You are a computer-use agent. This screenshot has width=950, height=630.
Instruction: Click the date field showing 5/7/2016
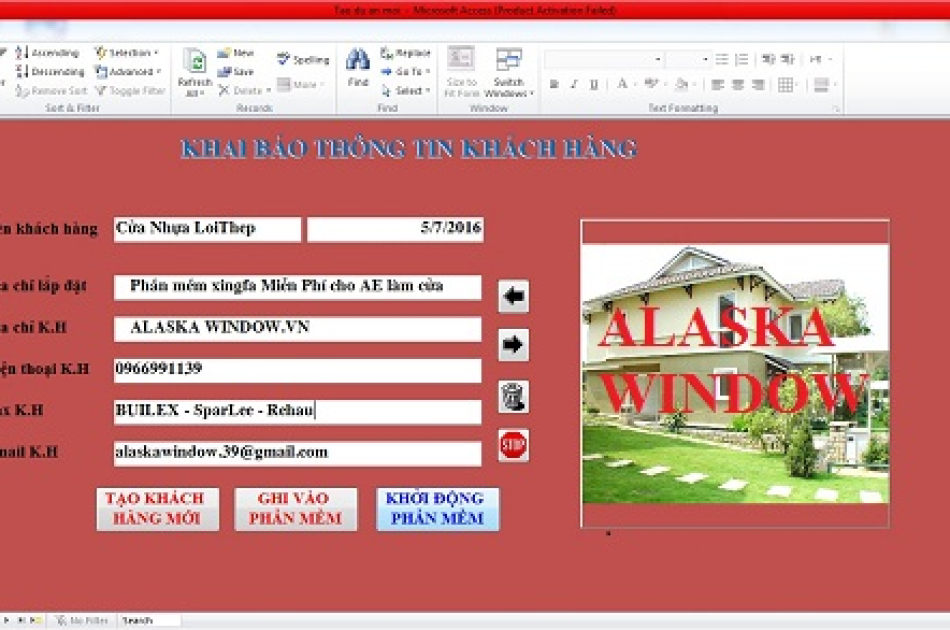(x=395, y=229)
